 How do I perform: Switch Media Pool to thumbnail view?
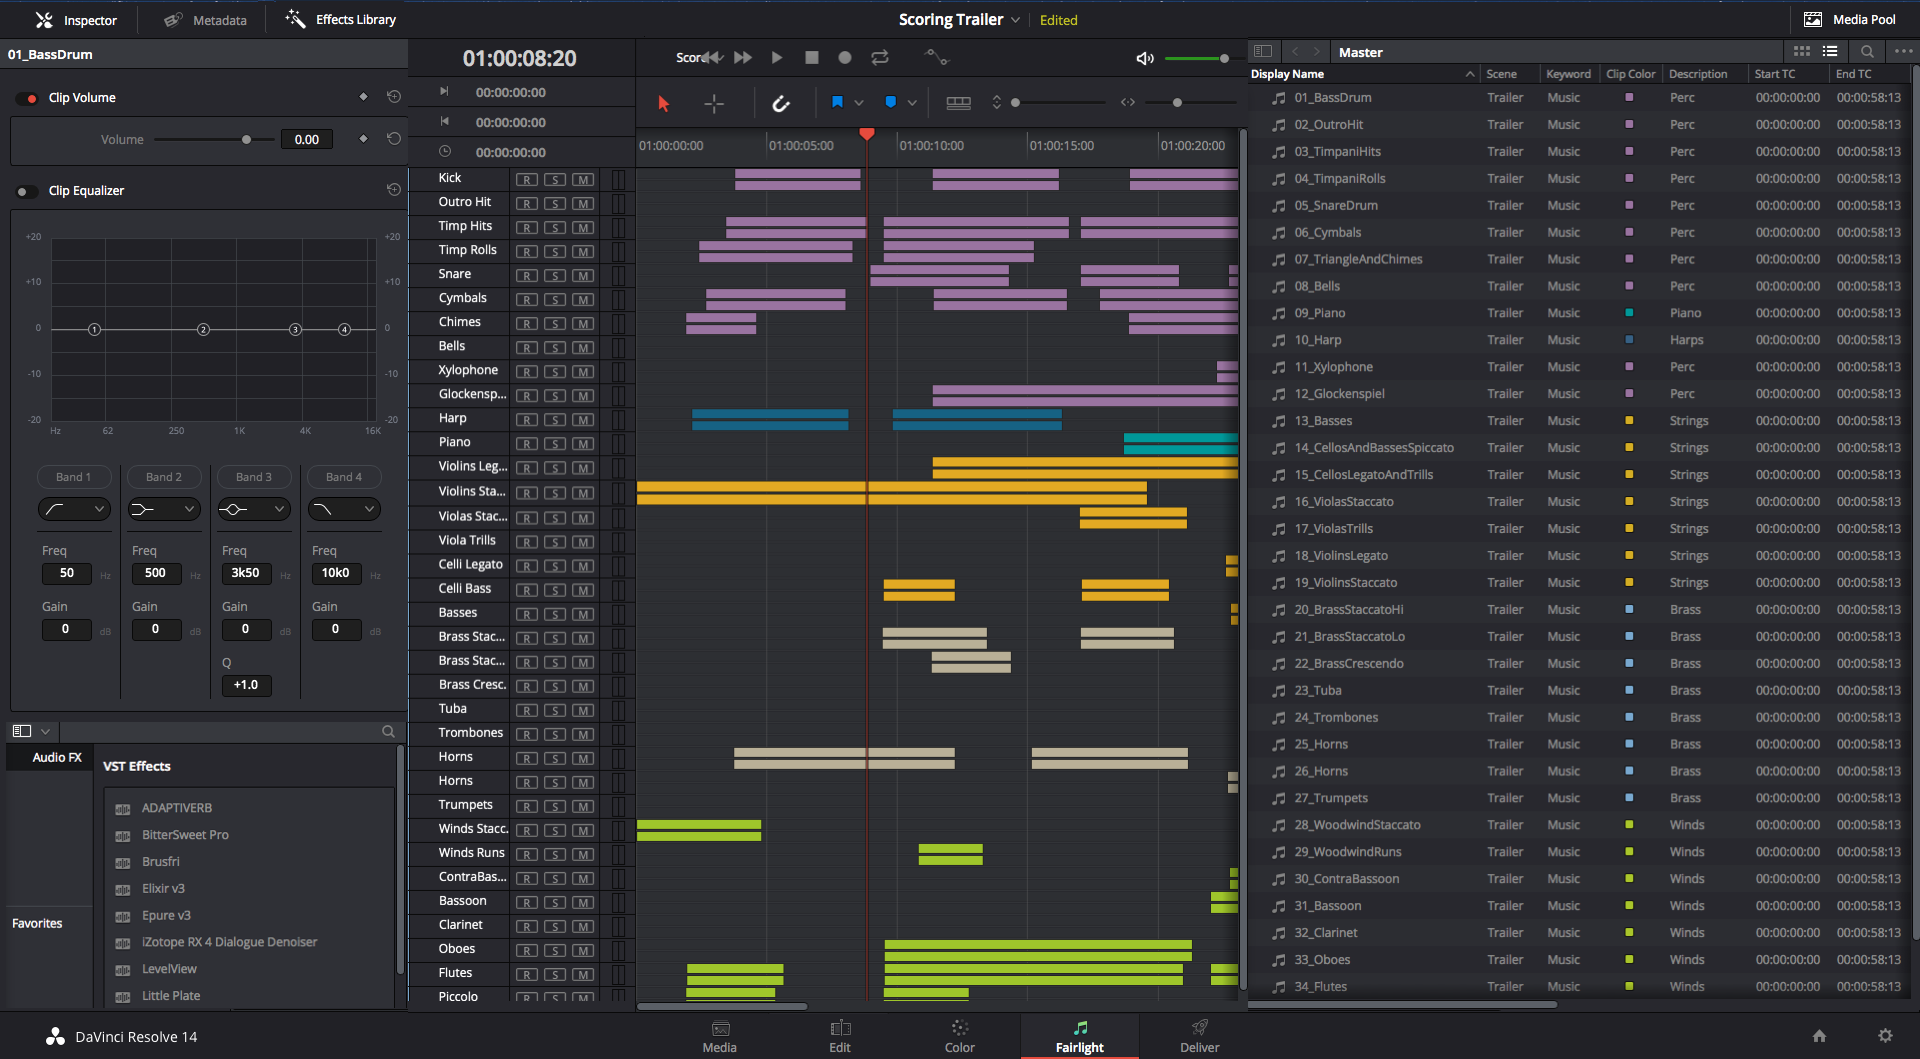pos(1802,51)
